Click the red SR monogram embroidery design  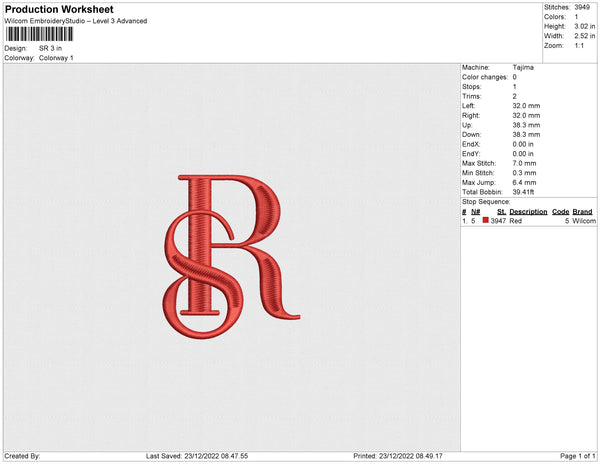(x=230, y=255)
